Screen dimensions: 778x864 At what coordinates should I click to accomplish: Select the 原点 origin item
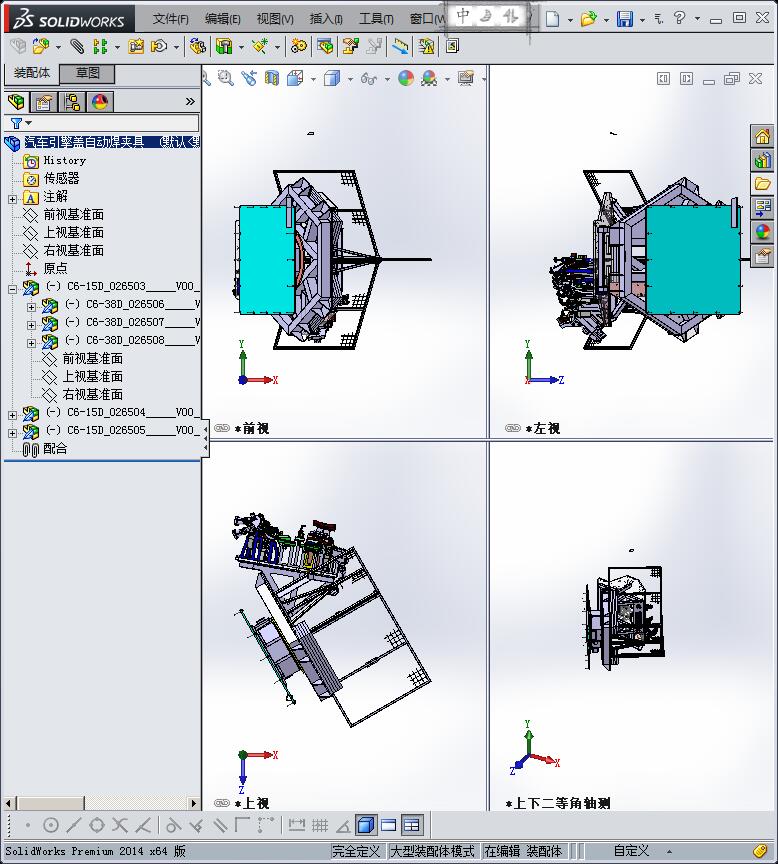(x=55, y=268)
